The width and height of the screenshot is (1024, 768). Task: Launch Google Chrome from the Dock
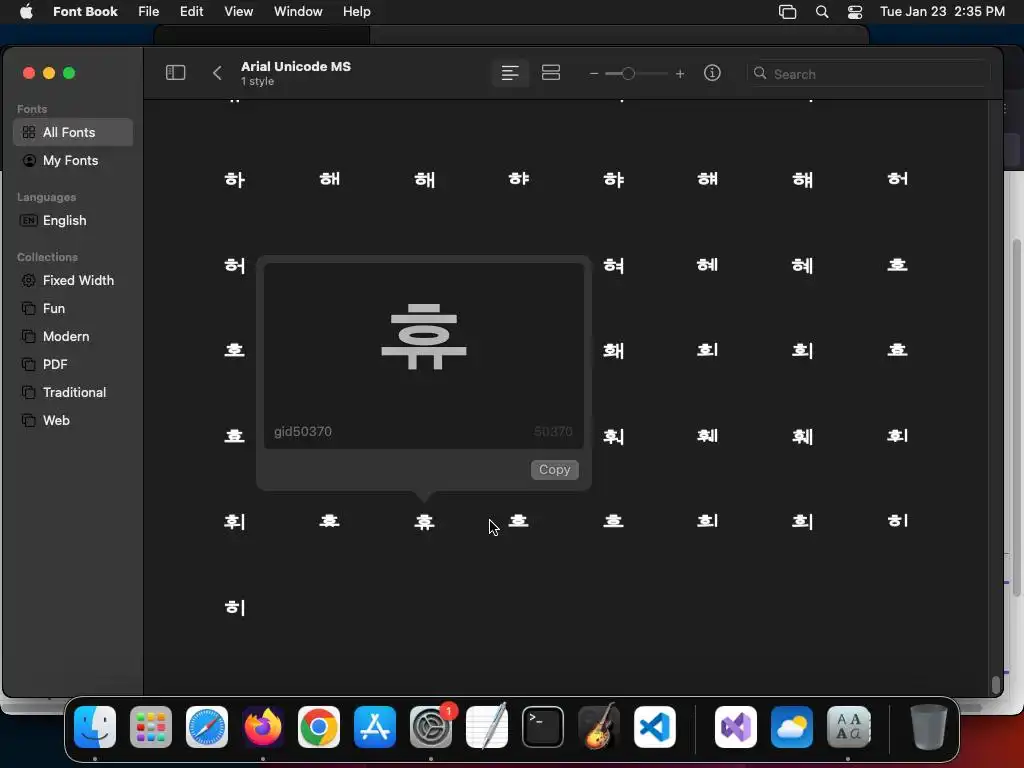coord(319,728)
